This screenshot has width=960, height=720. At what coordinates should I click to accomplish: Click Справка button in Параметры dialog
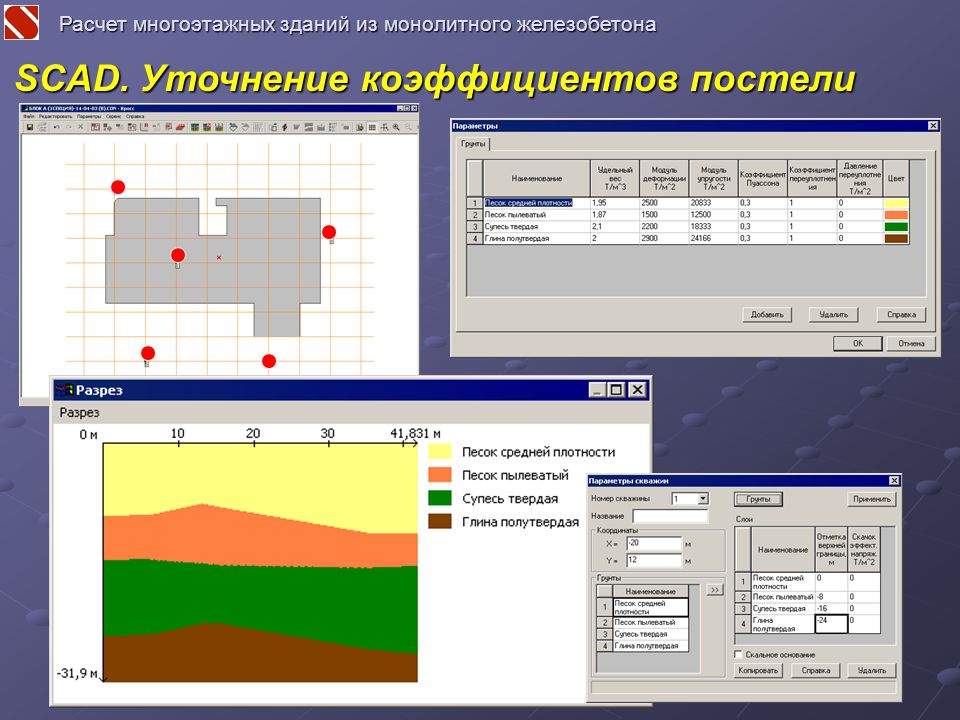pyautogui.click(x=901, y=315)
